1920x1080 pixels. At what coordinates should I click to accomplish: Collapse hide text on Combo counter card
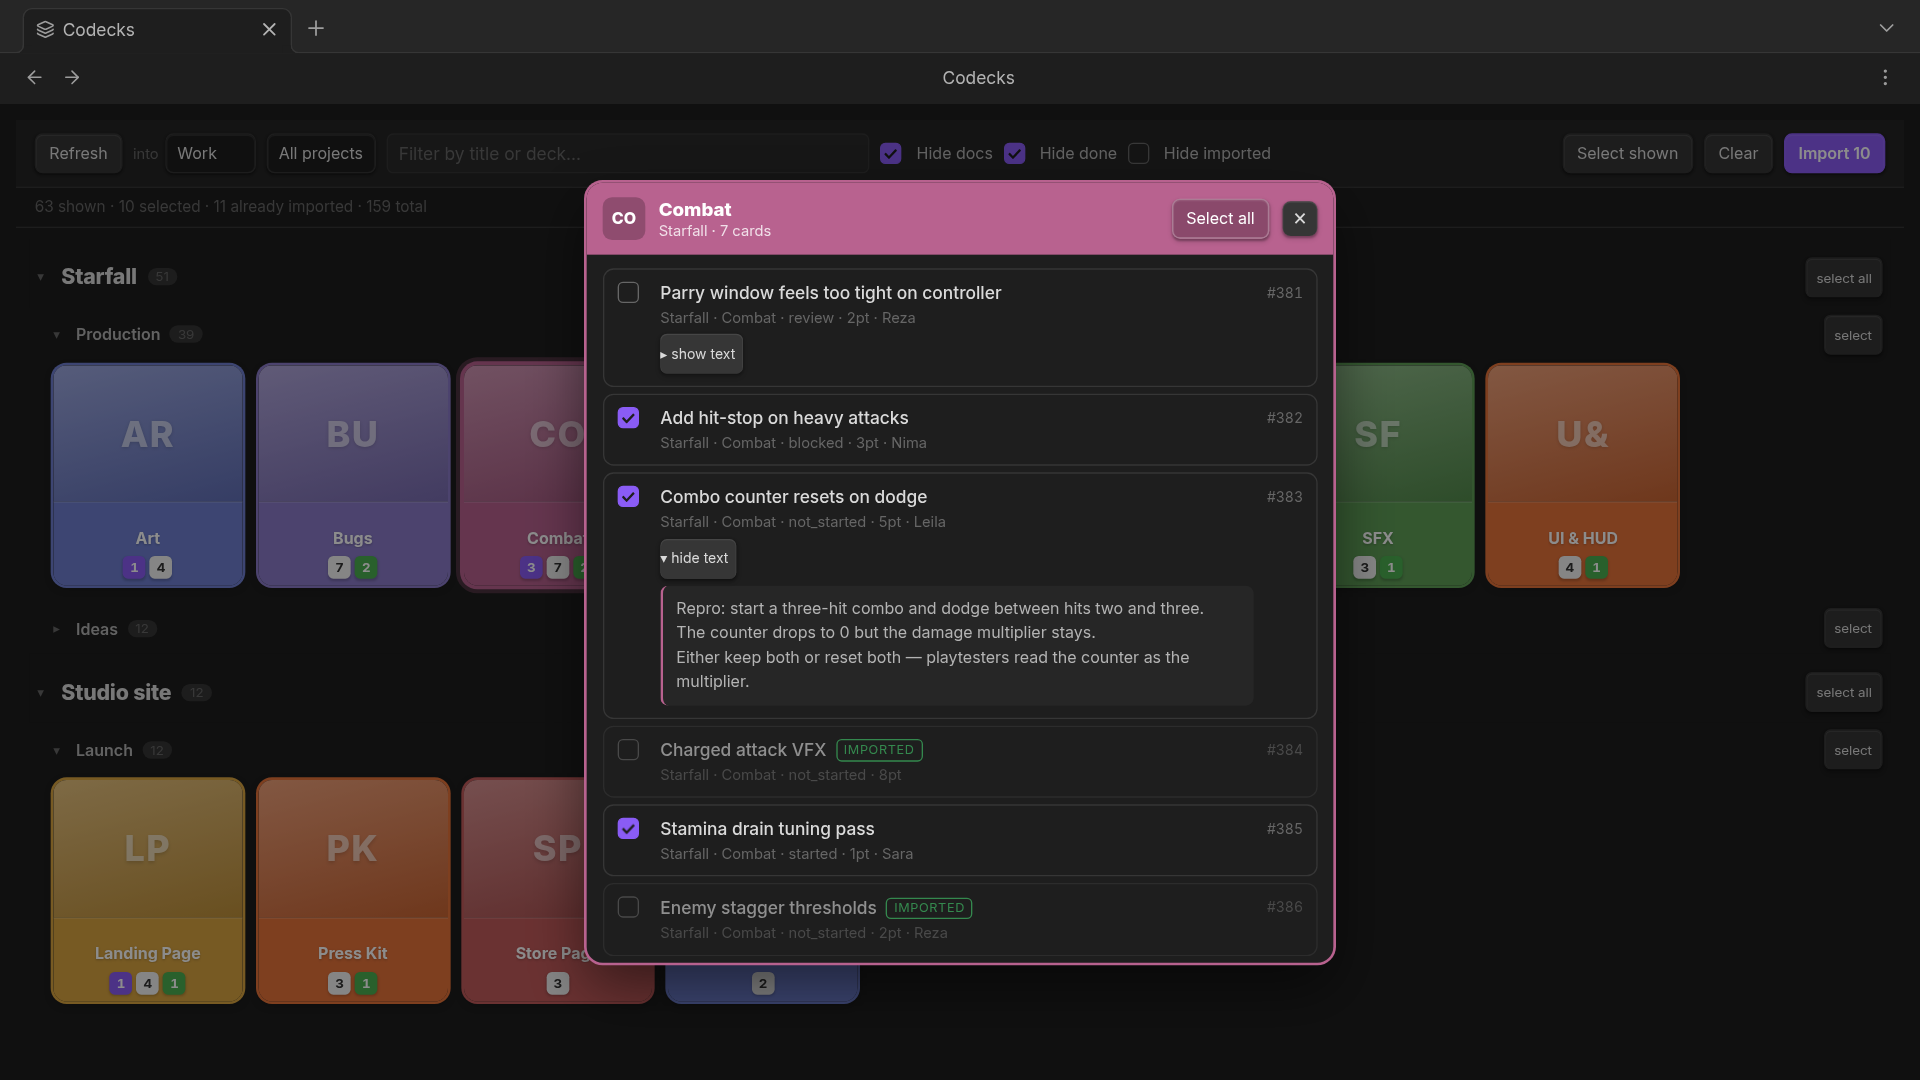pos(698,558)
